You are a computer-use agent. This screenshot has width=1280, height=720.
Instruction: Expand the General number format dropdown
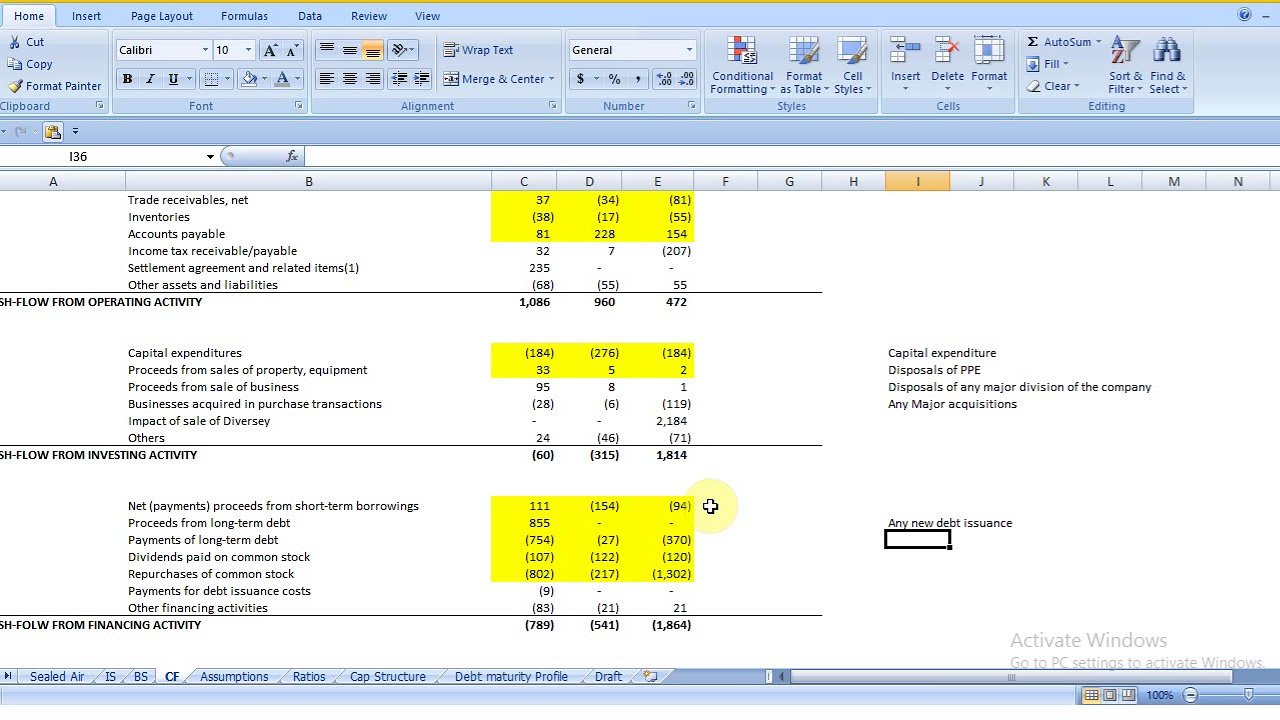point(689,50)
